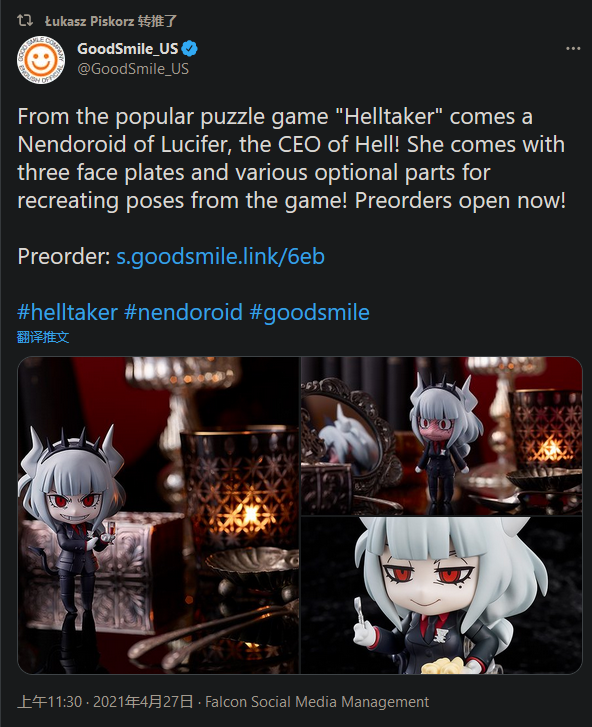Click the 翻译推文 translate tweet button

(x=43, y=337)
